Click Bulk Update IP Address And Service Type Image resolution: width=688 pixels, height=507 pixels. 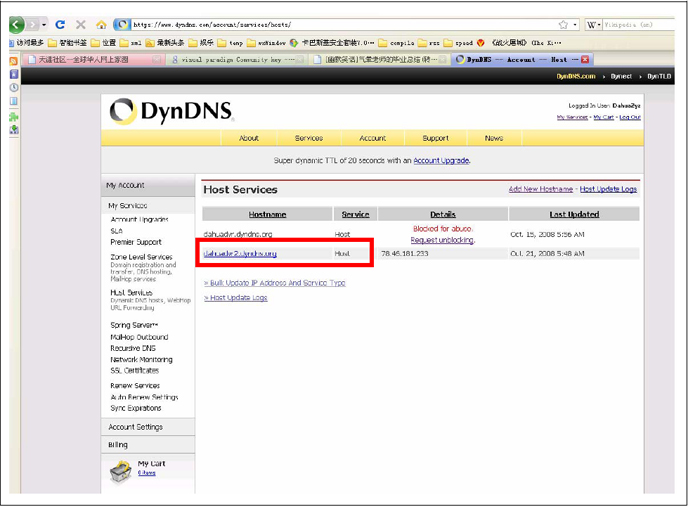275,283
